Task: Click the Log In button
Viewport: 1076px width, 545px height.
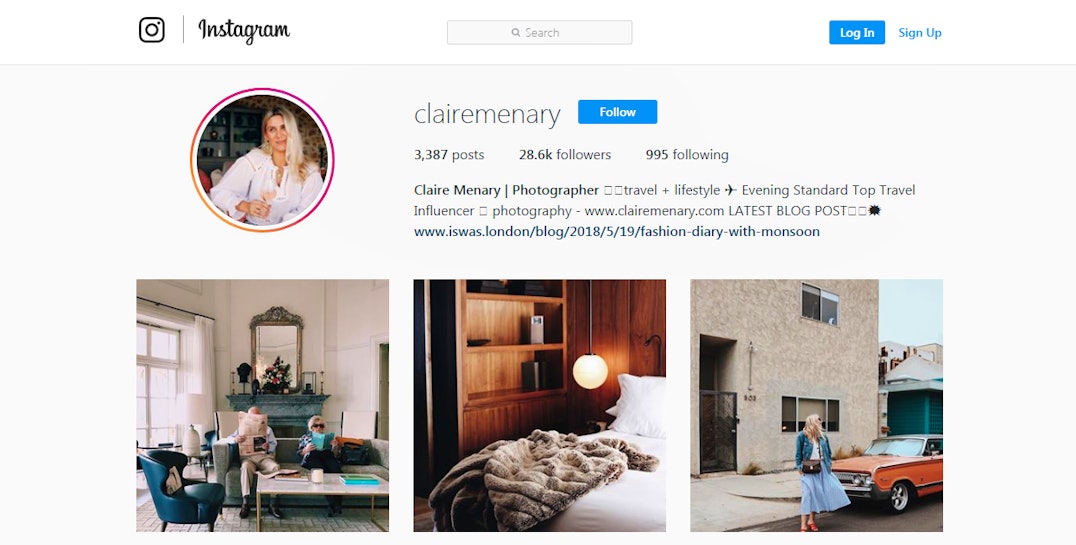Action: (856, 32)
